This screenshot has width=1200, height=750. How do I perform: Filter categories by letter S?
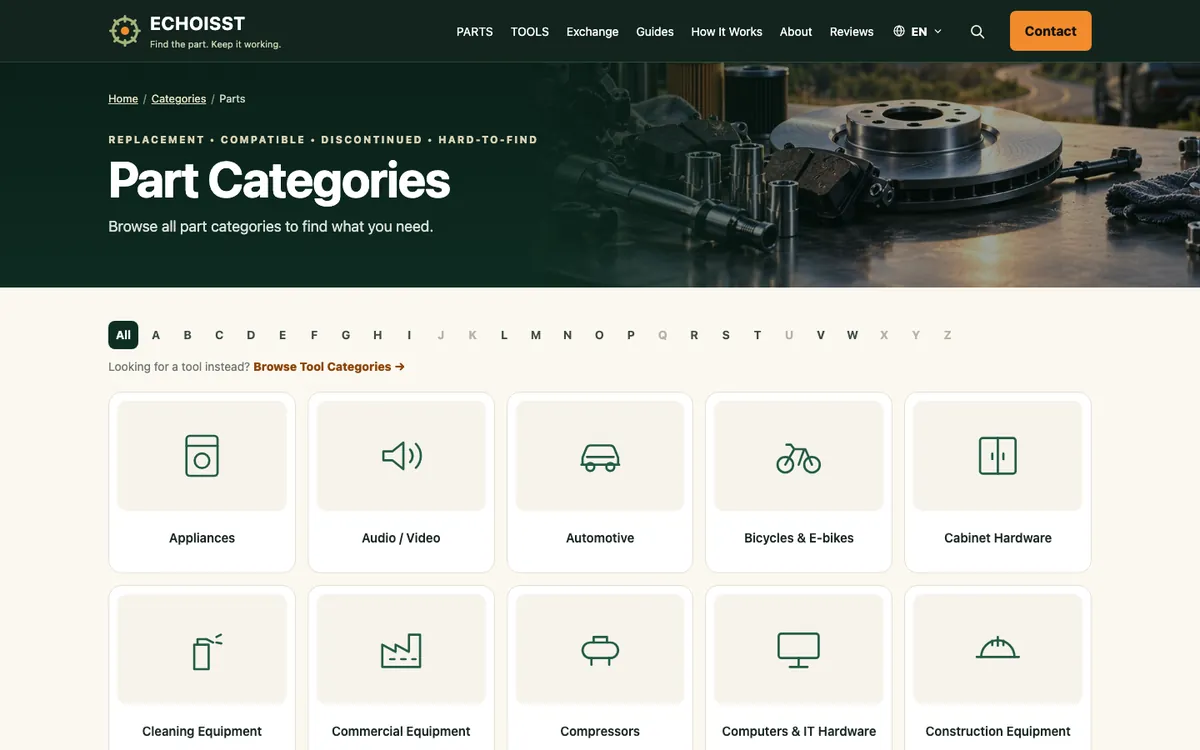point(726,335)
